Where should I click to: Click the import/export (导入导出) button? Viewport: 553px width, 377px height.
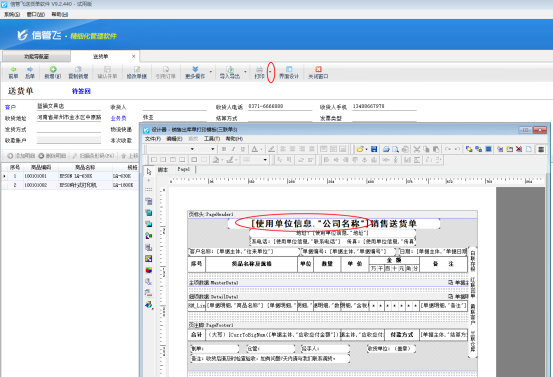(230, 72)
